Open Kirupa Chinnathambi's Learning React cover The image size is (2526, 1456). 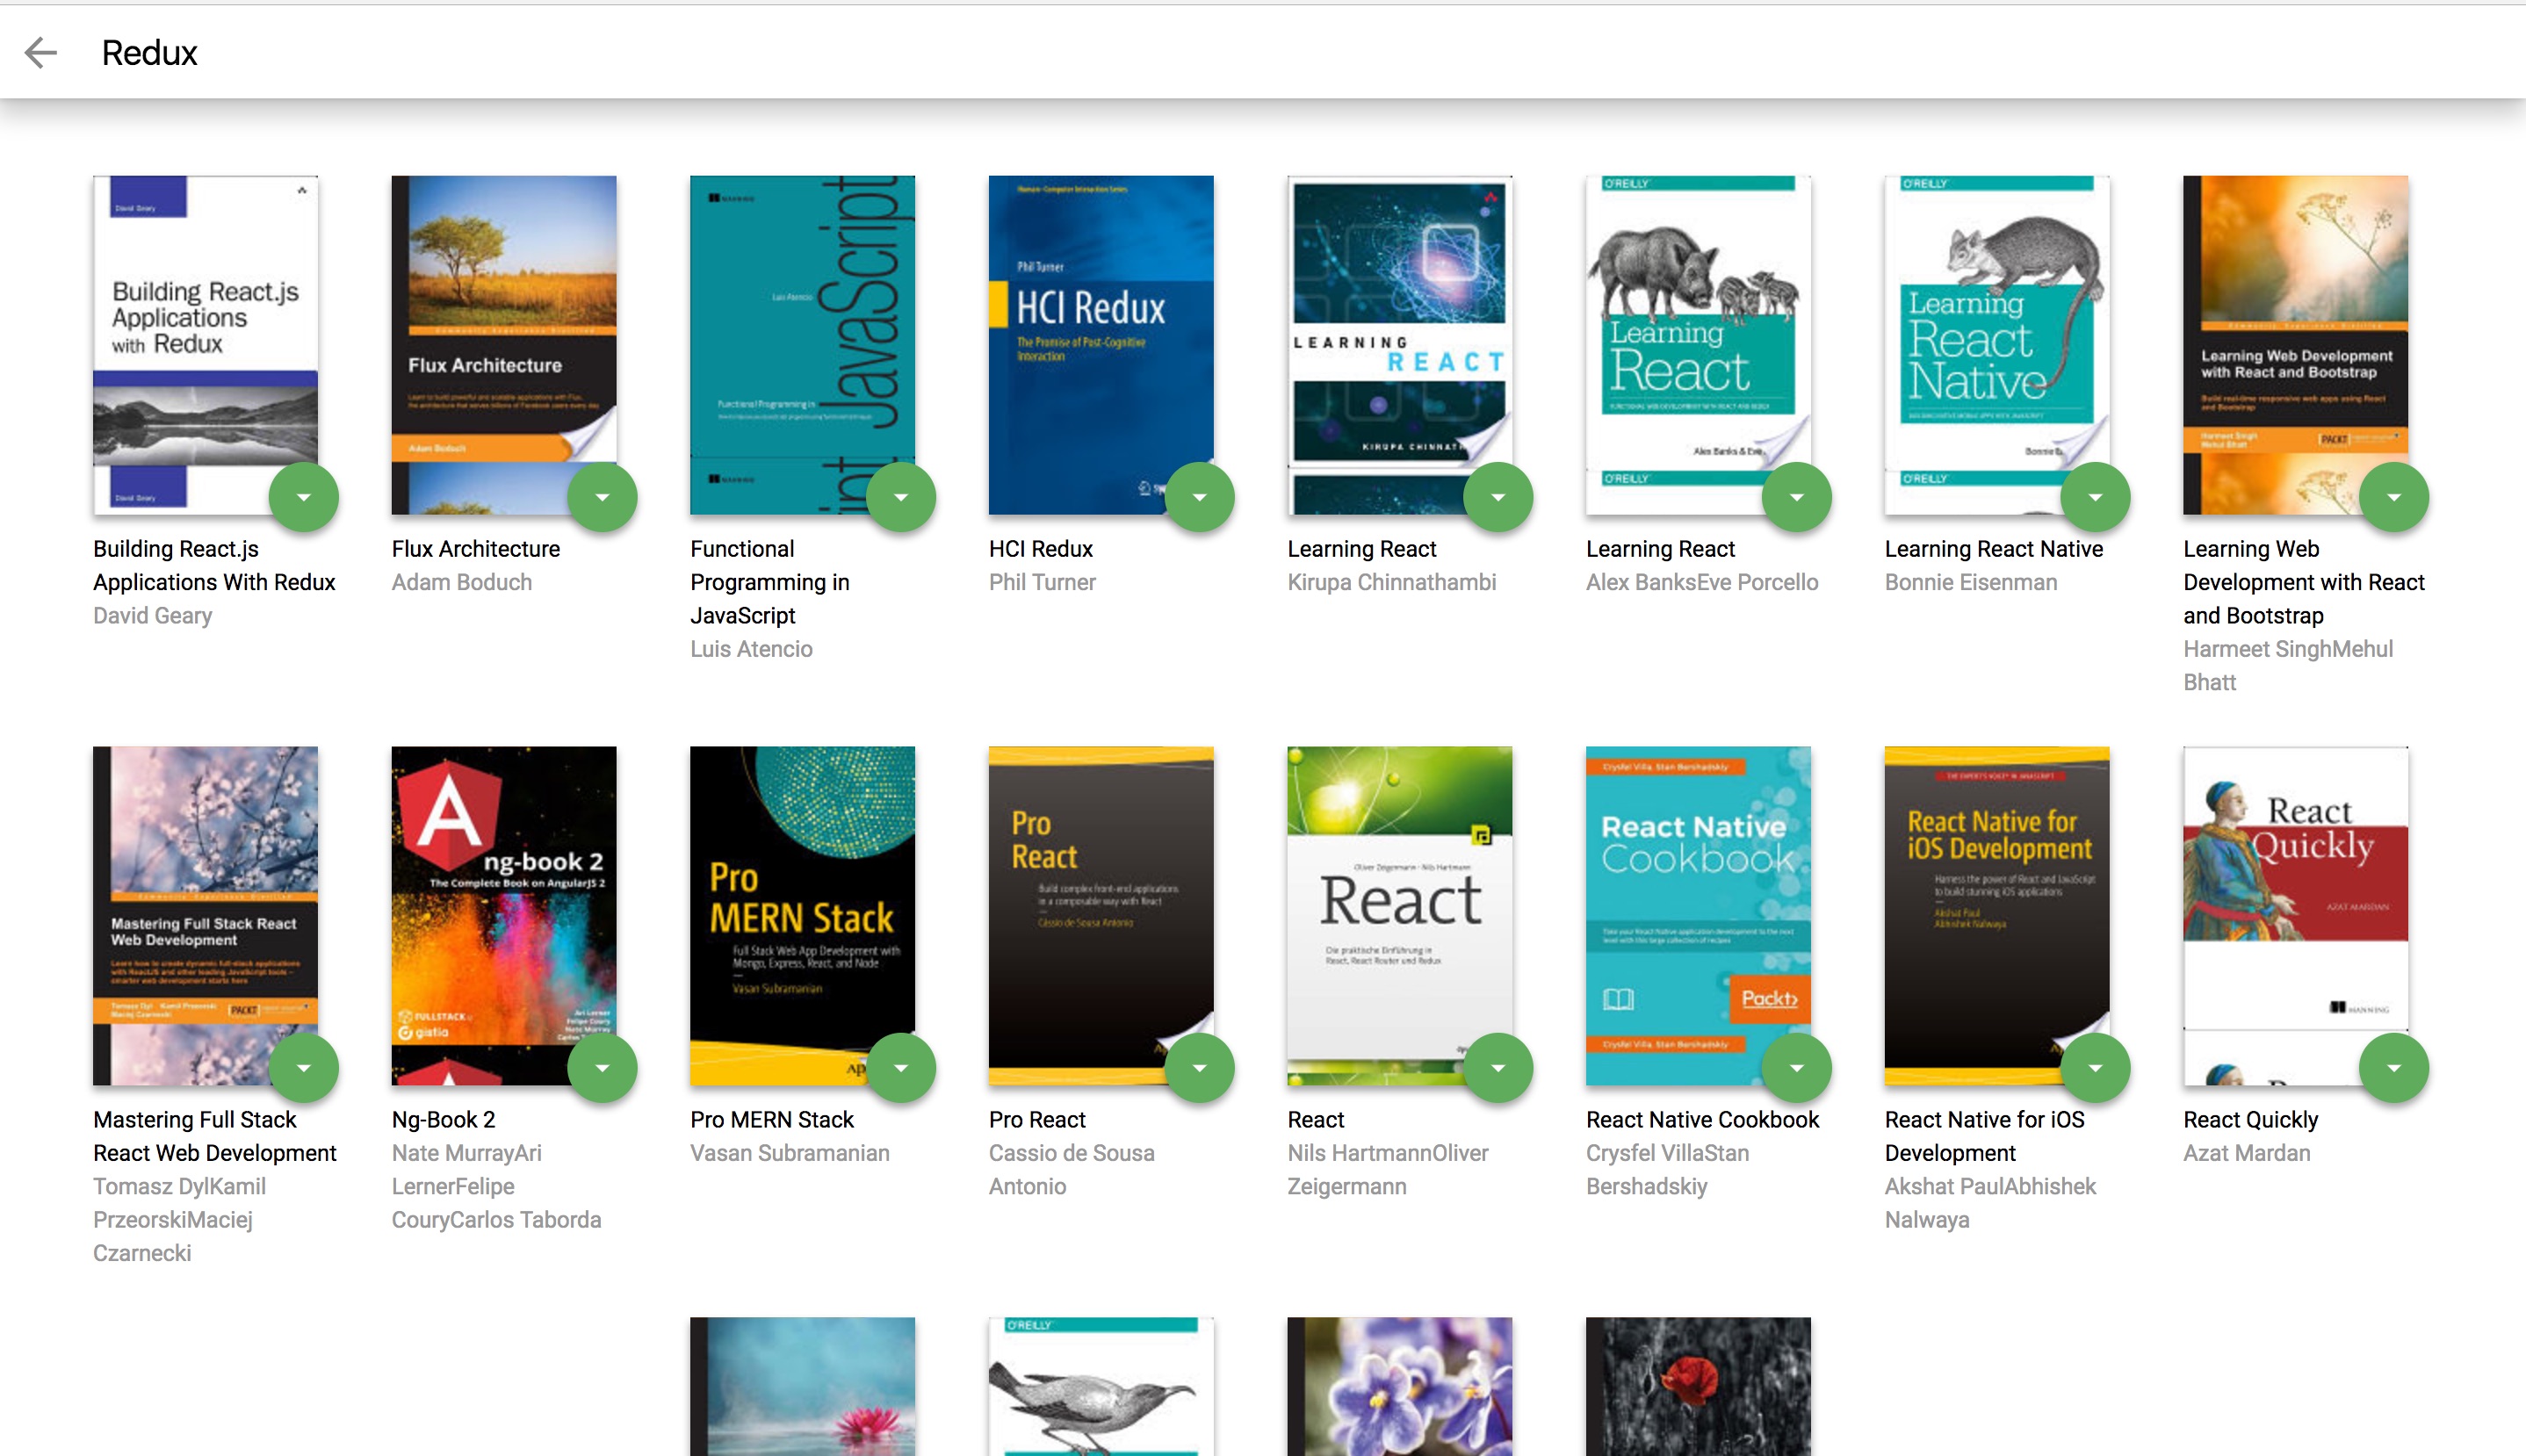[x=1400, y=345]
